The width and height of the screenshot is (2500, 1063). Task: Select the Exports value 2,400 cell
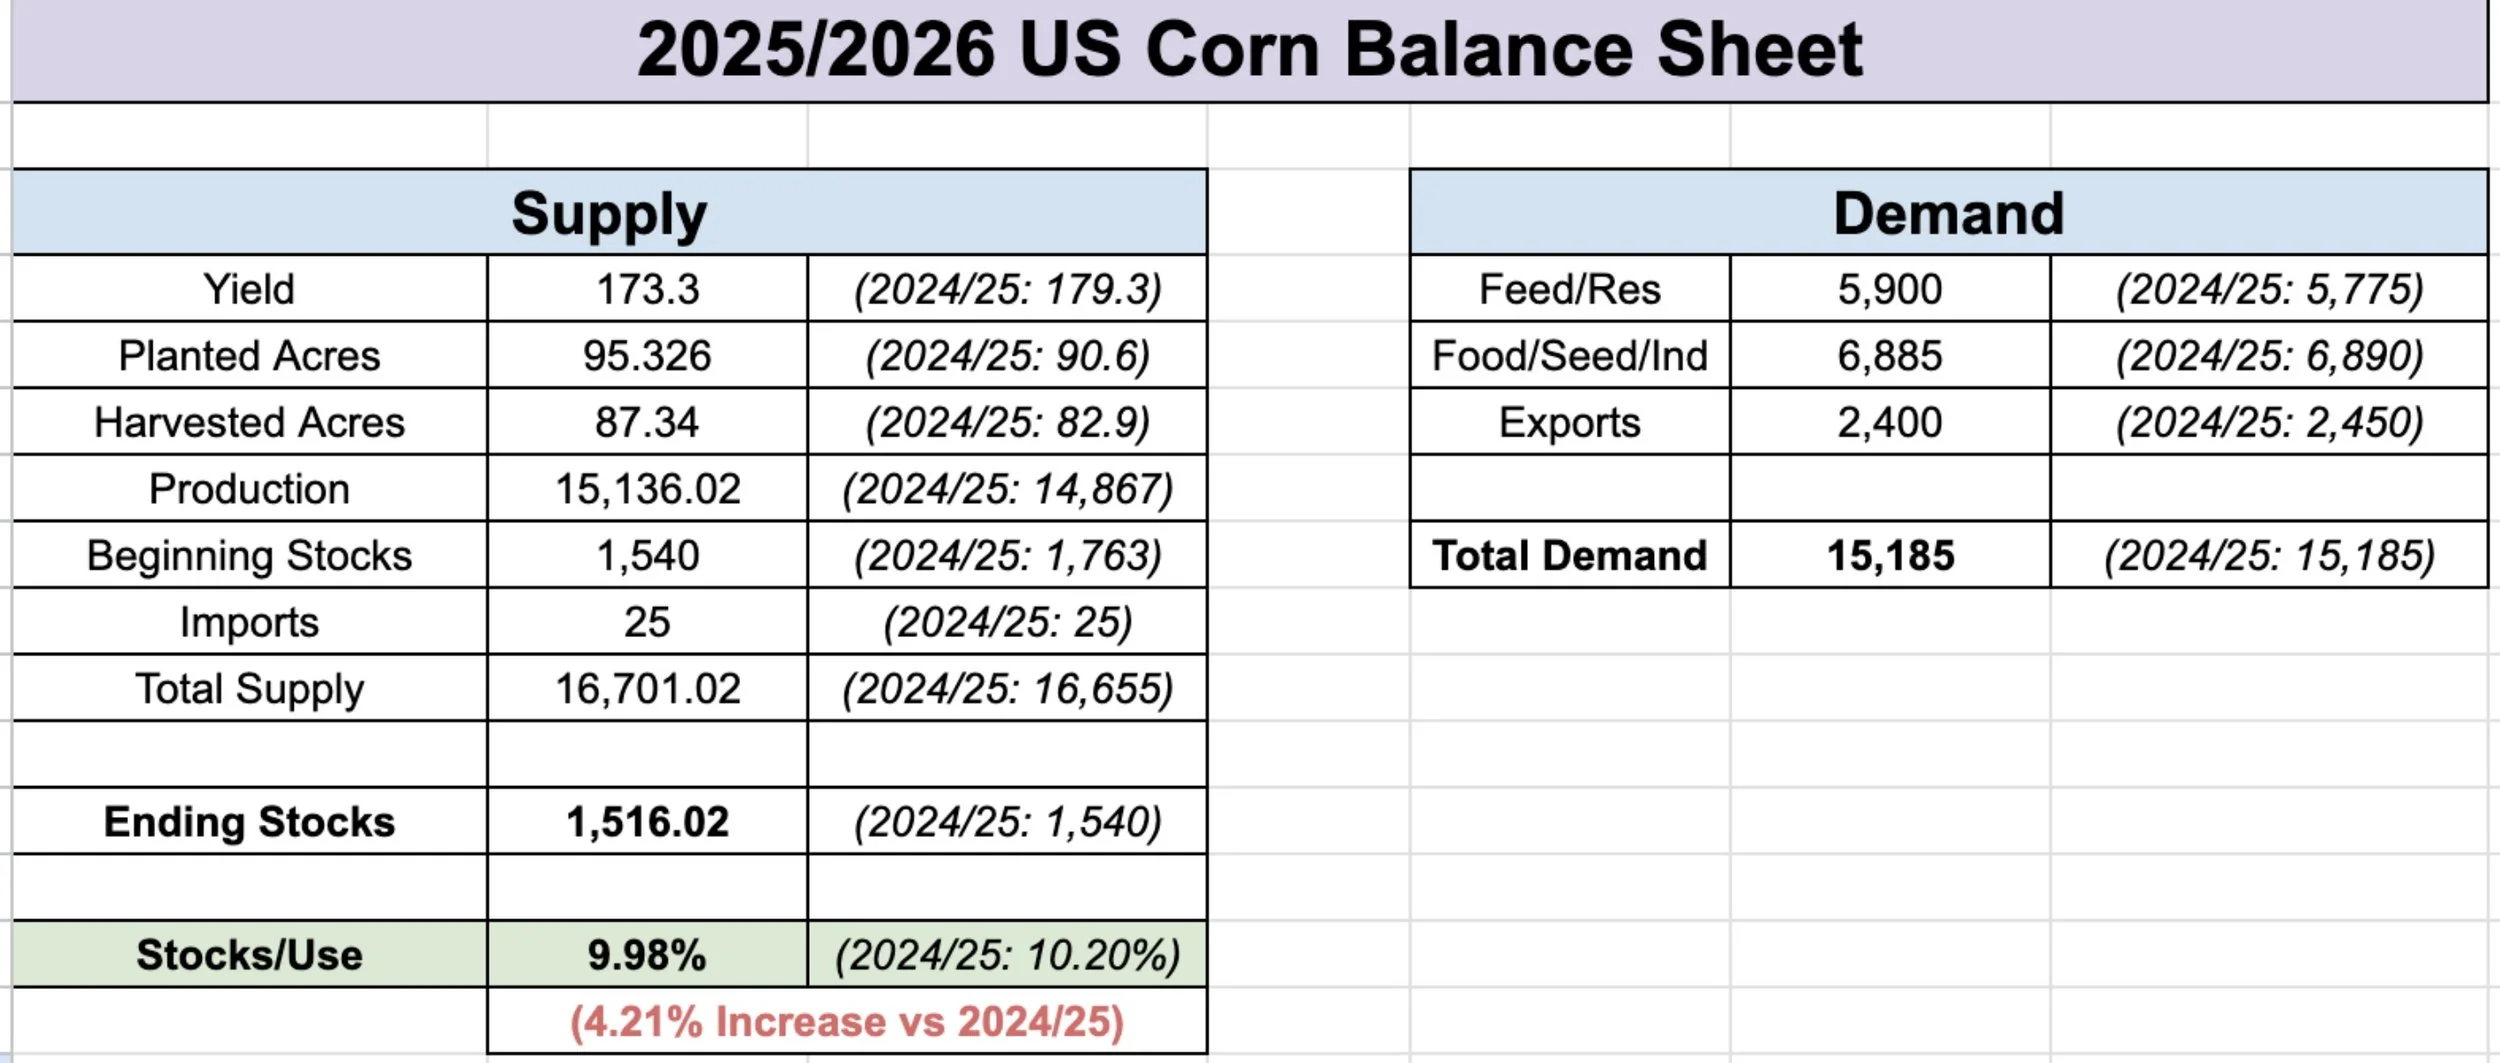coord(1889,422)
